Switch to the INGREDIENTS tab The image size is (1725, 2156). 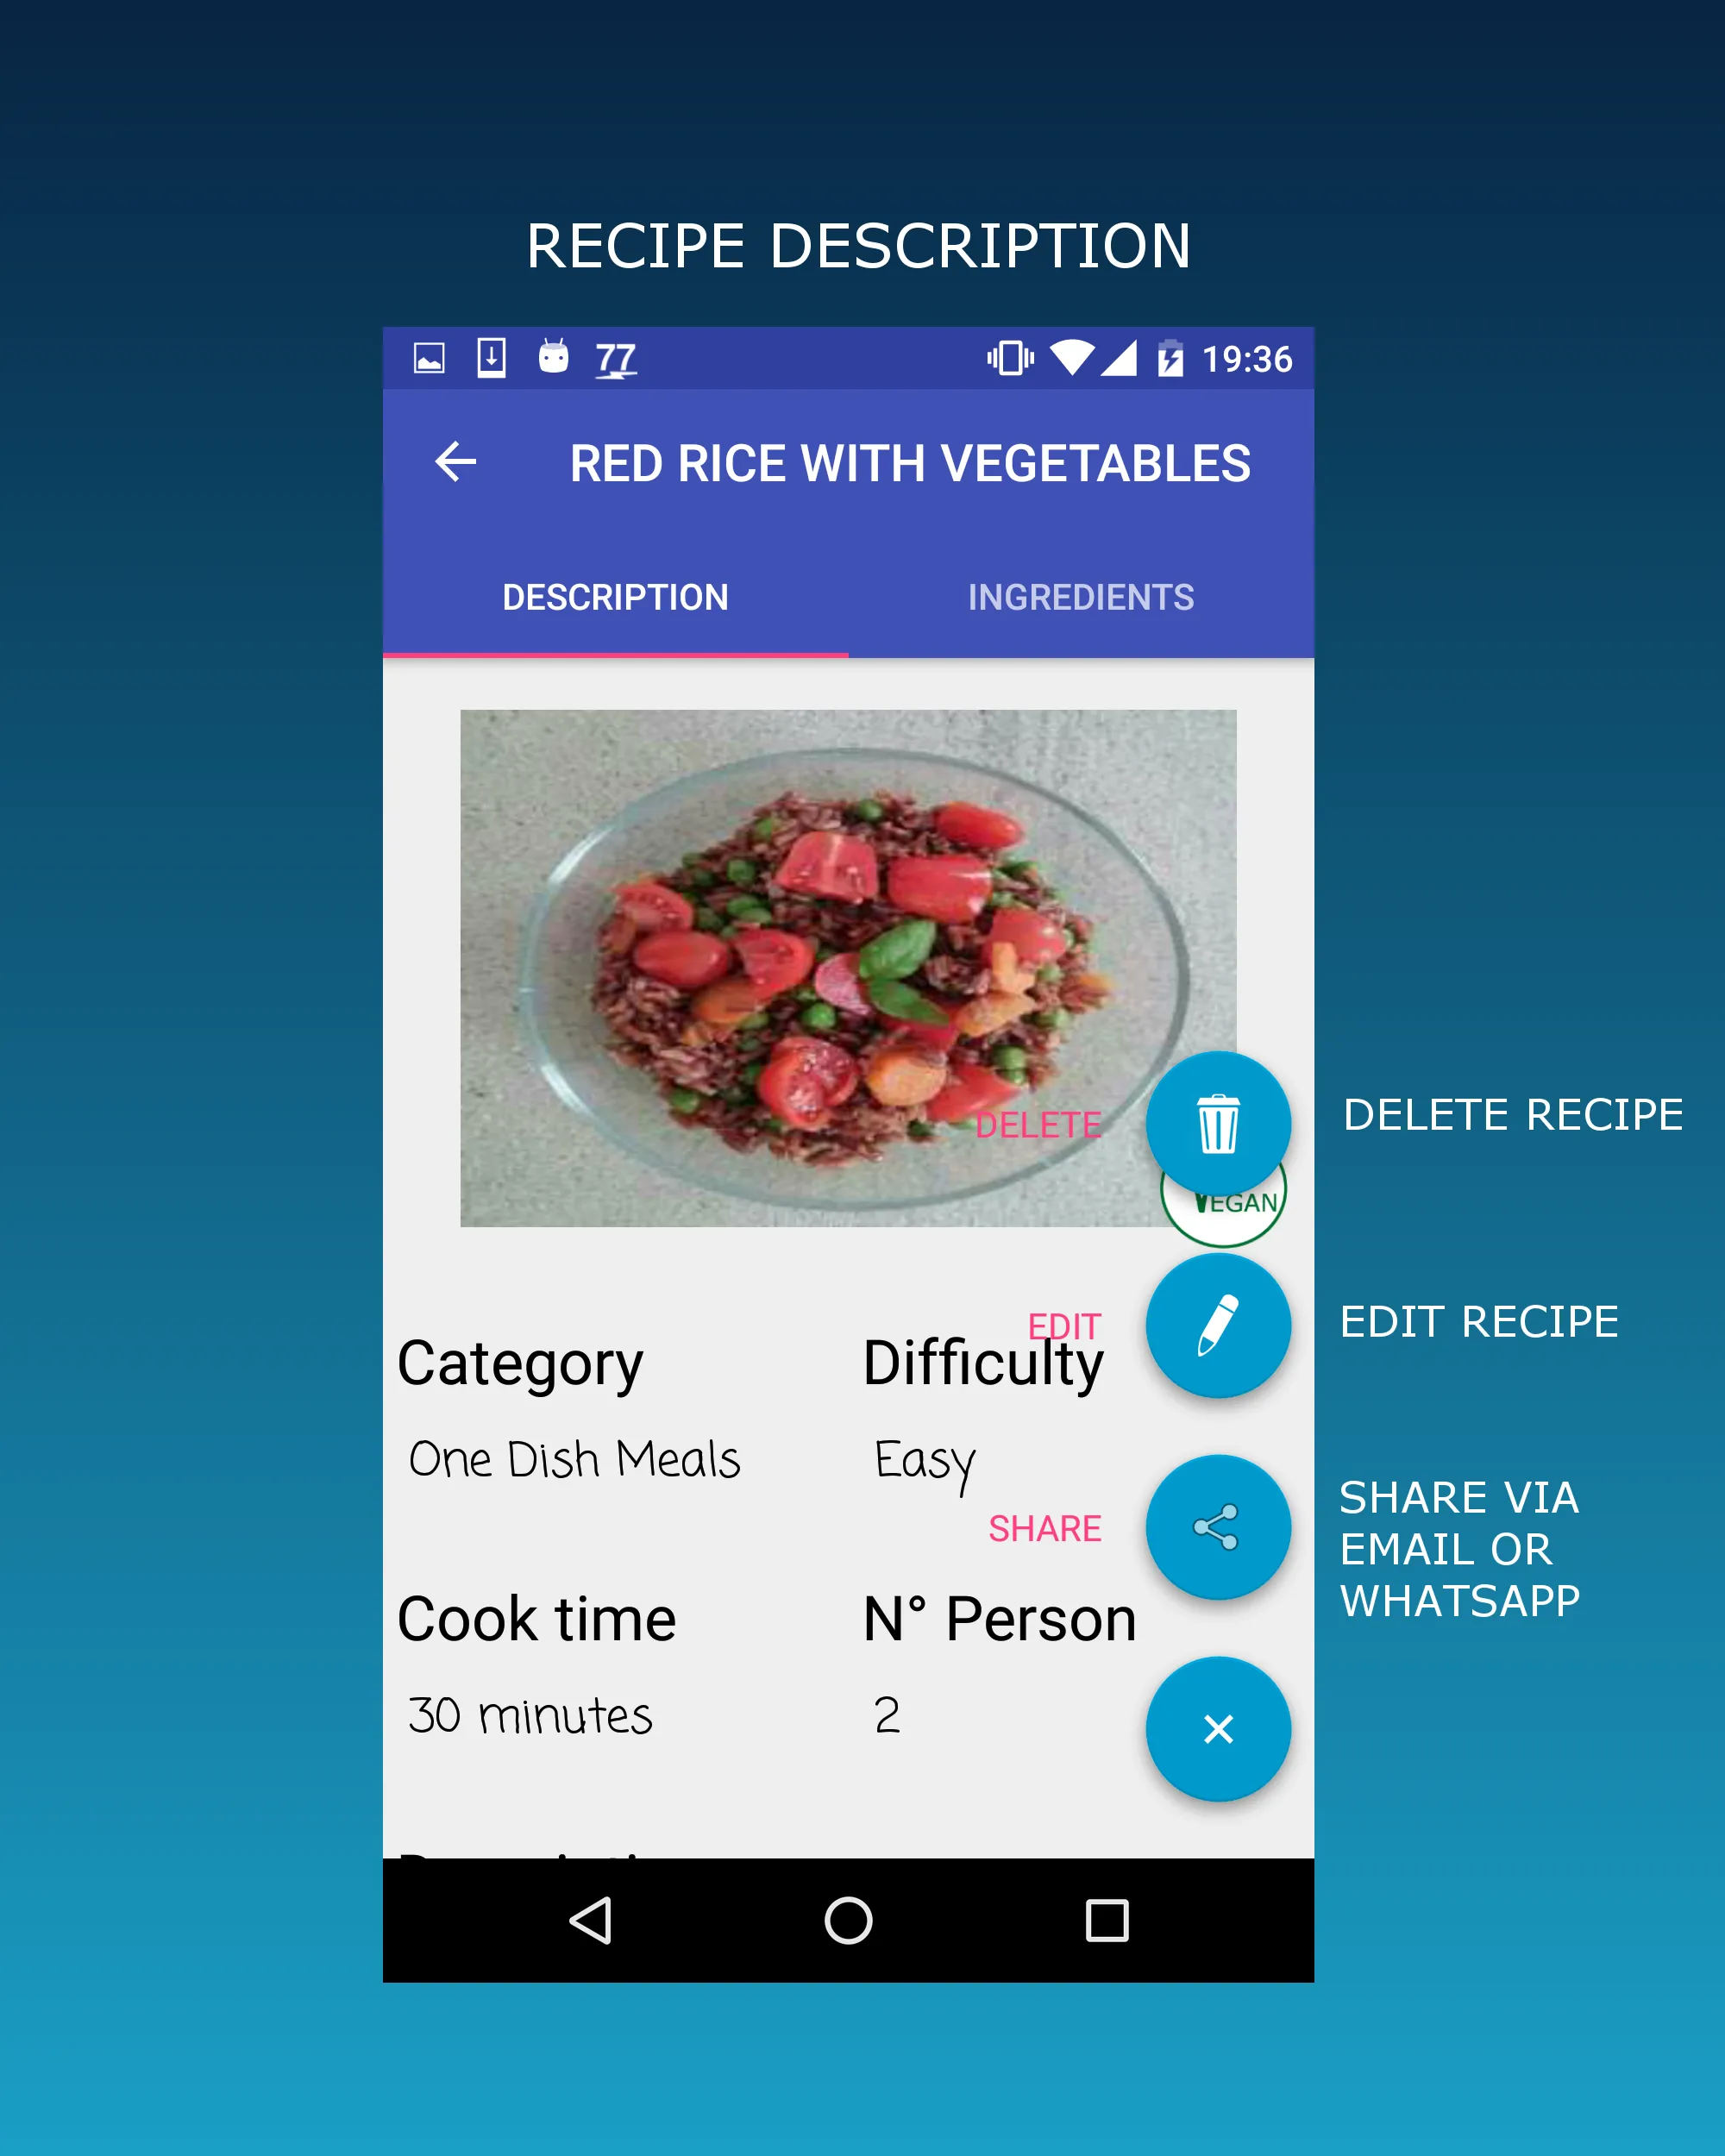(x=1081, y=597)
